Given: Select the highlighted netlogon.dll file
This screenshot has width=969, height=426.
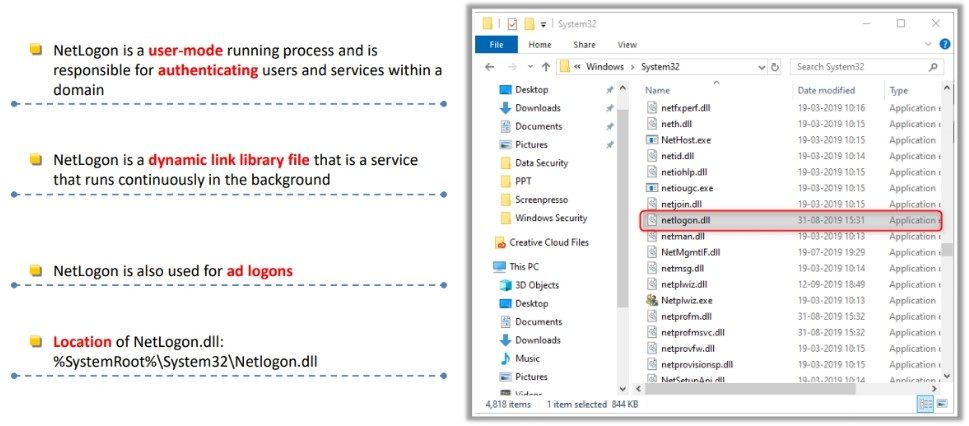Looking at the screenshot, I should tap(791, 220).
